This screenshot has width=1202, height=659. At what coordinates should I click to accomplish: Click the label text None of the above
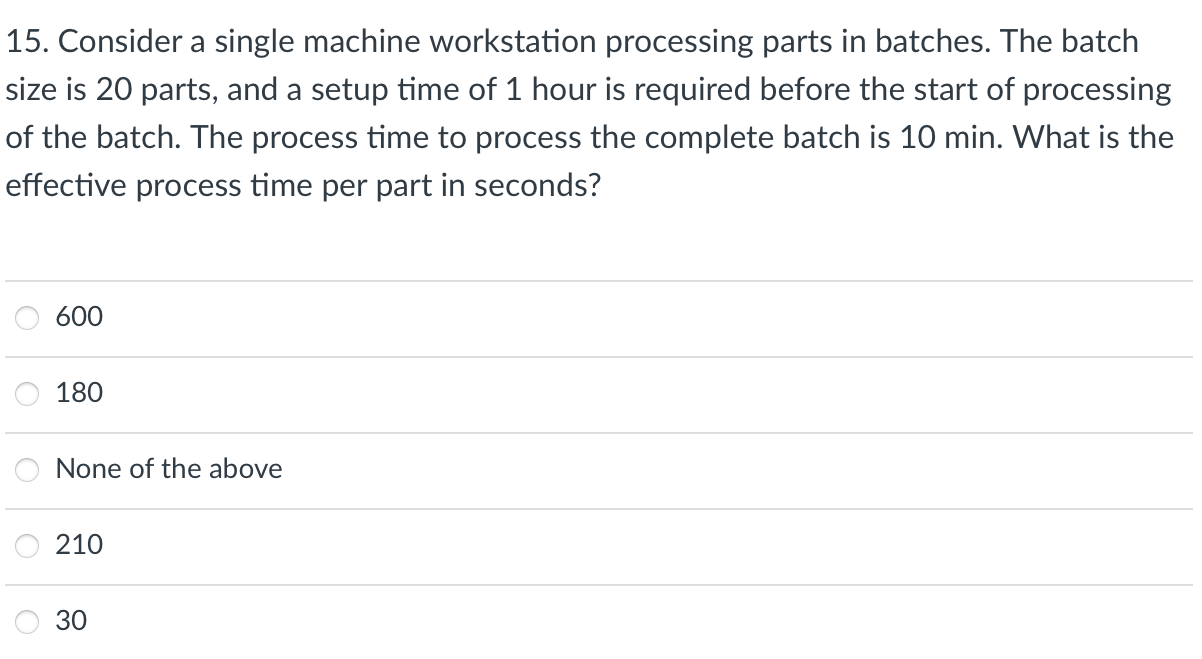point(168,469)
